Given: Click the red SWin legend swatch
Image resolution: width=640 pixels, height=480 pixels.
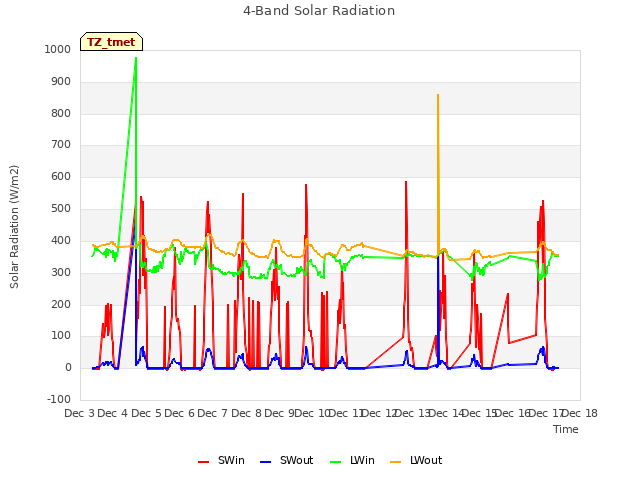Looking at the screenshot, I should 203,462.
